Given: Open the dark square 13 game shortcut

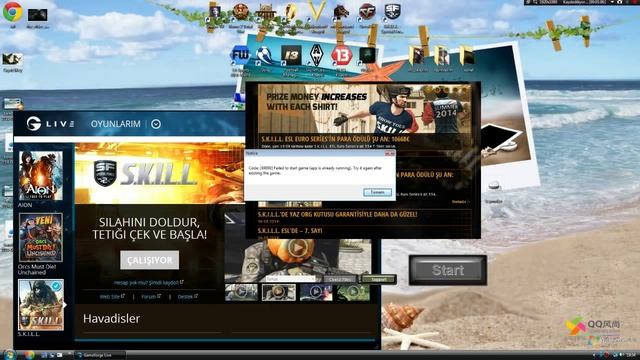Looking at the screenshot, I should 291,56.
